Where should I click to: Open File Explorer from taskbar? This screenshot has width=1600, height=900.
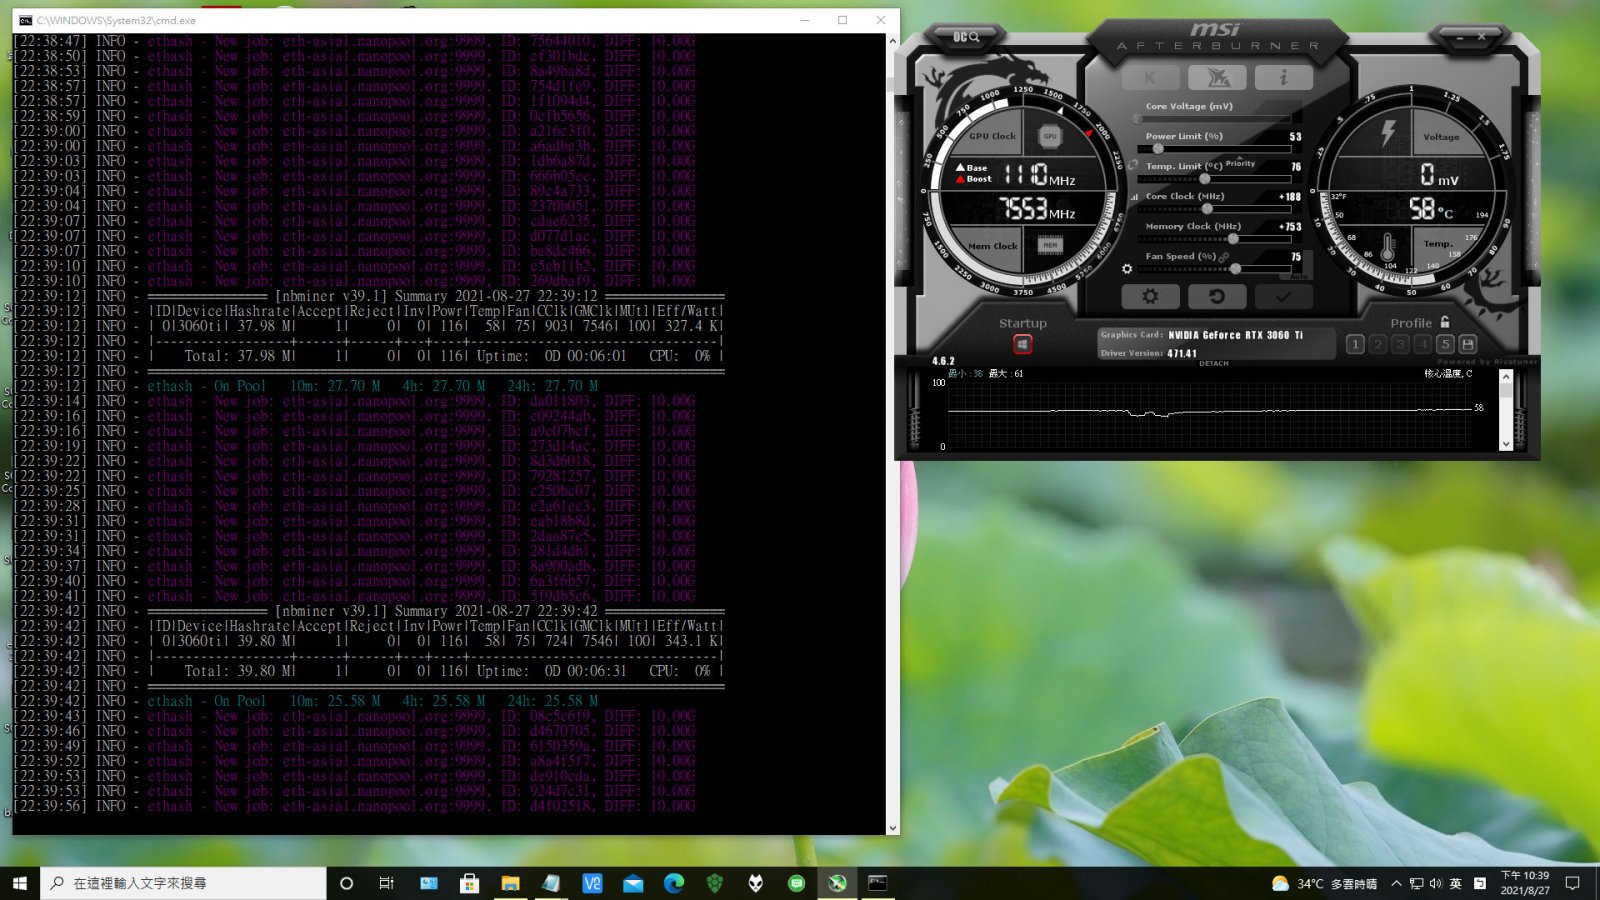pos(510,883)
